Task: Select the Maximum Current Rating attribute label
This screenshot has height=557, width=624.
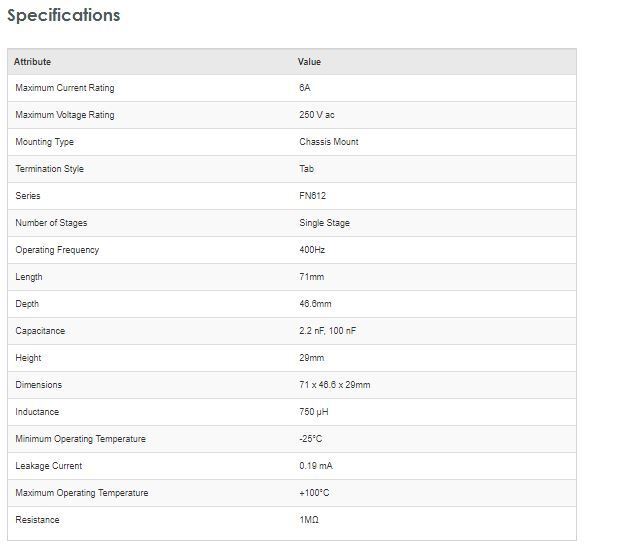Action: point(65,88)
